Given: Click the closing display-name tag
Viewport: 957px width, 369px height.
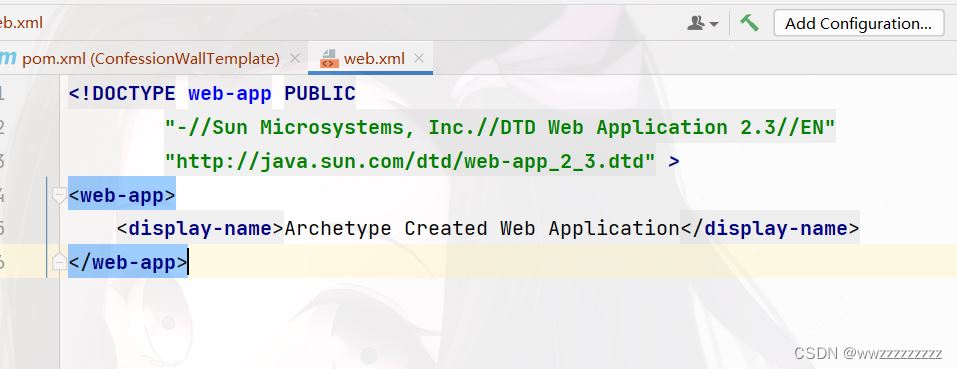Looking at the screenshot, I should (x=770, y=229).
